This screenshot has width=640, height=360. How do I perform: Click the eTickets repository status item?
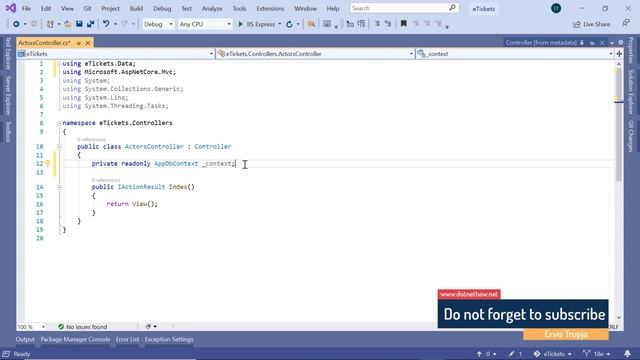point(553,354)
